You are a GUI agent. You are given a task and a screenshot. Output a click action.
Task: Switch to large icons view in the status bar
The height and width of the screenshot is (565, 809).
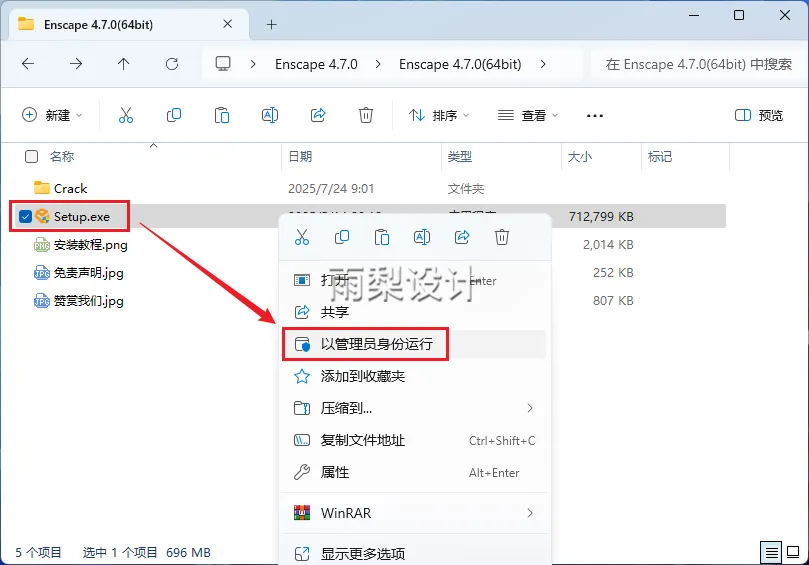pyautogui.click(x=794, y=553)
